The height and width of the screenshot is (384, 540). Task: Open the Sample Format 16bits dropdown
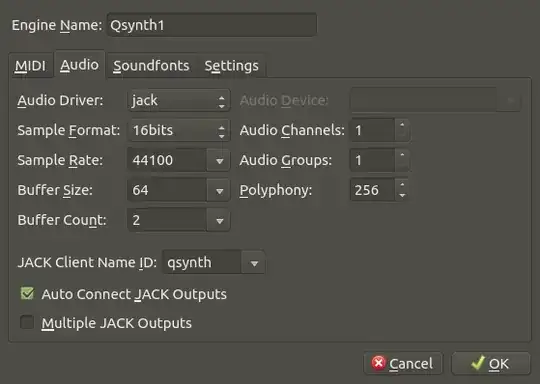pyautogui.click(x=178, y=130)
